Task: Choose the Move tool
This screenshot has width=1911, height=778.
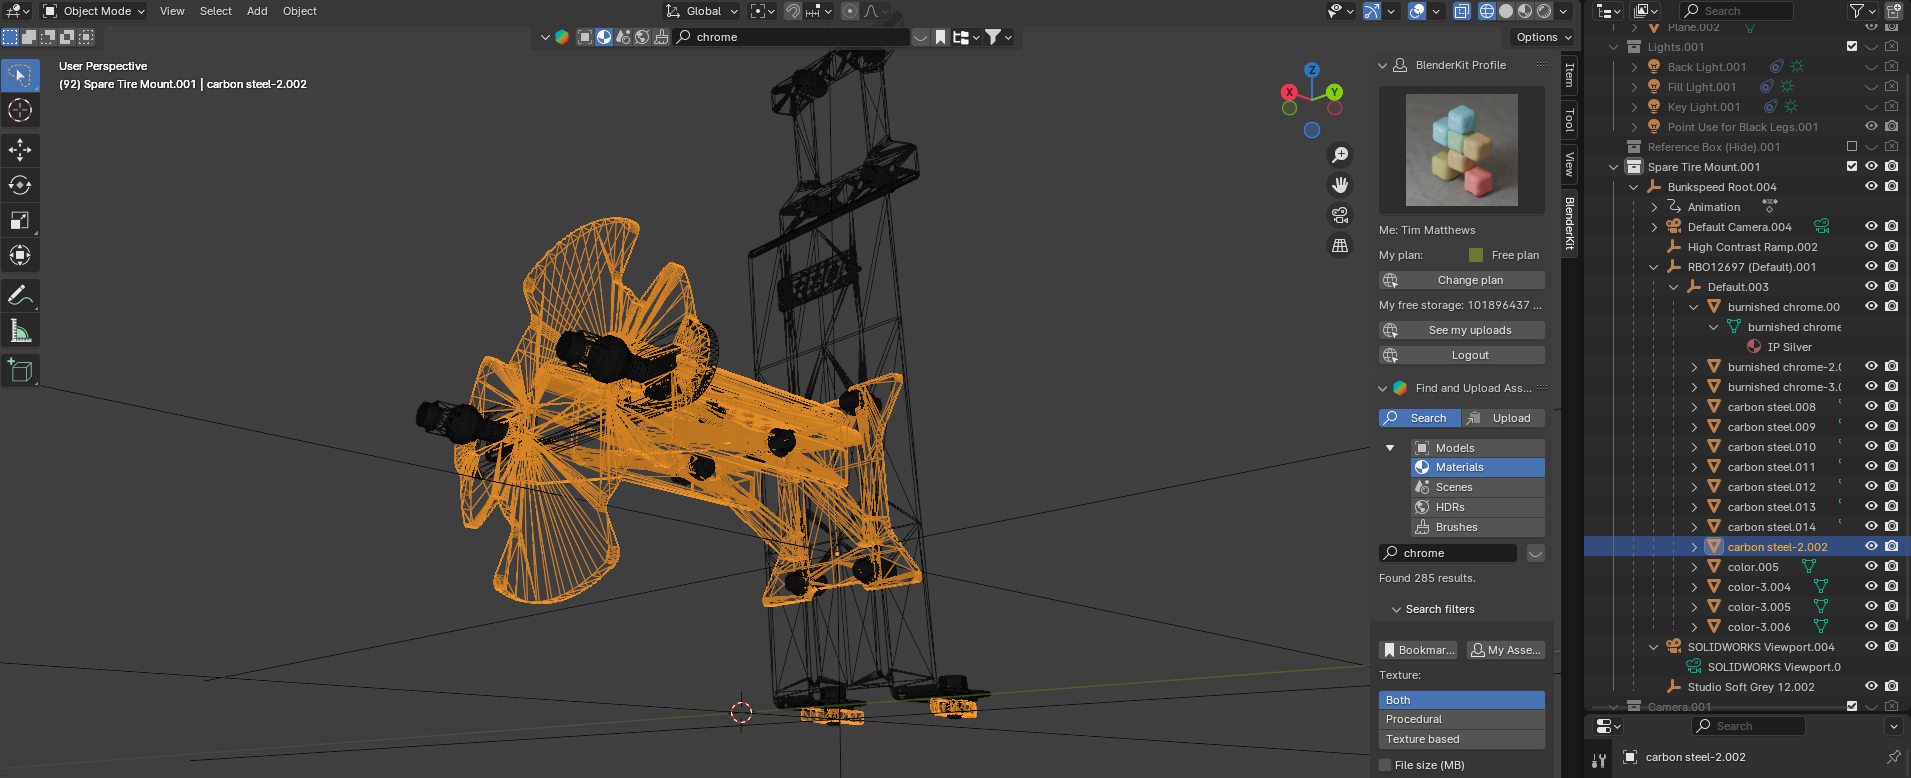Action: [x=20, y=150]
